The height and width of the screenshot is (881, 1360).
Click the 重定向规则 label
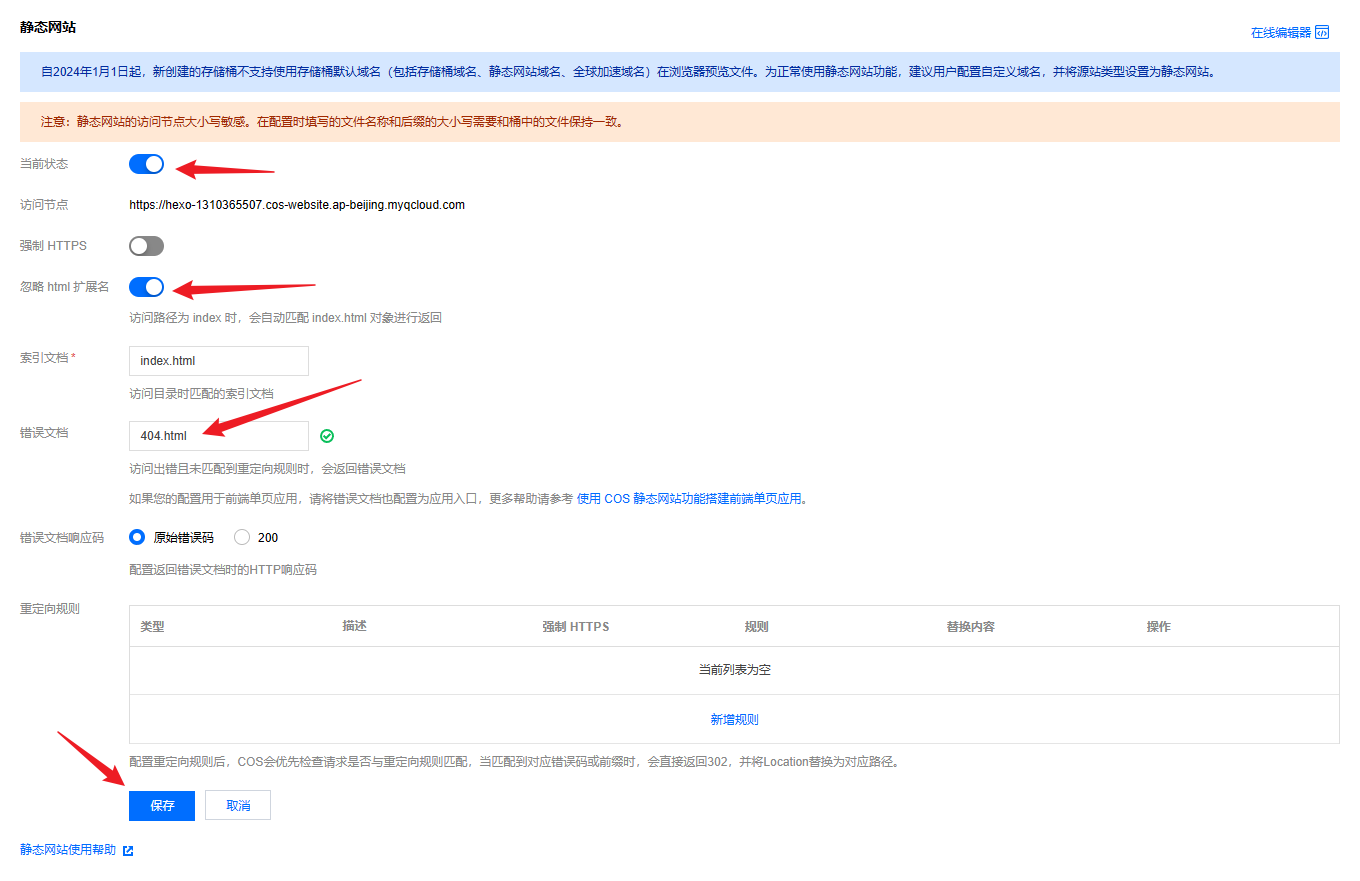[x=50, y=608]
